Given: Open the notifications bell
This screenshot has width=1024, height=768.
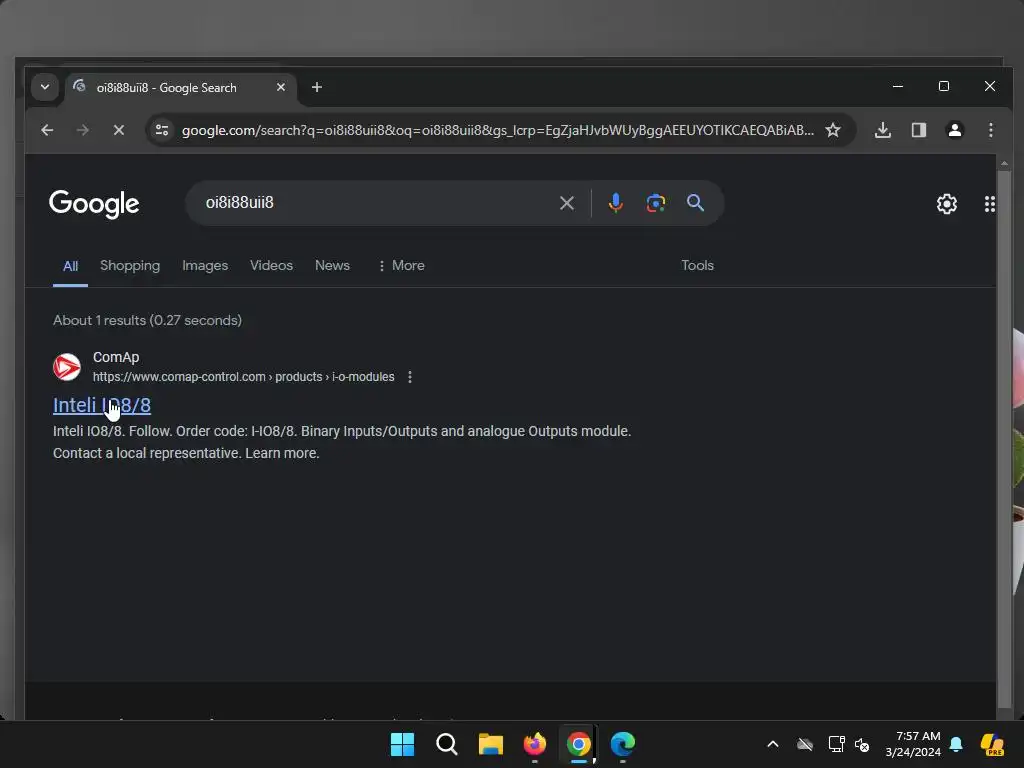Looking at the screenshot, I should (x=956, y=744).
